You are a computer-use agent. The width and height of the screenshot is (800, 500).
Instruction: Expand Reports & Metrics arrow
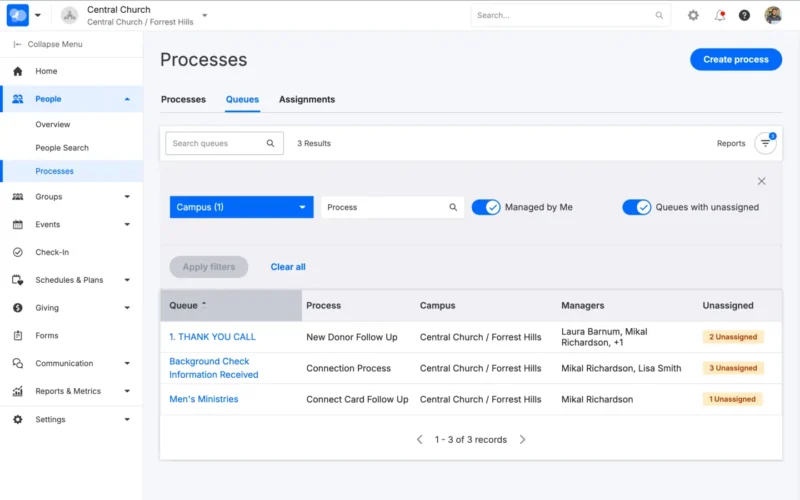[x=127, y=391]
